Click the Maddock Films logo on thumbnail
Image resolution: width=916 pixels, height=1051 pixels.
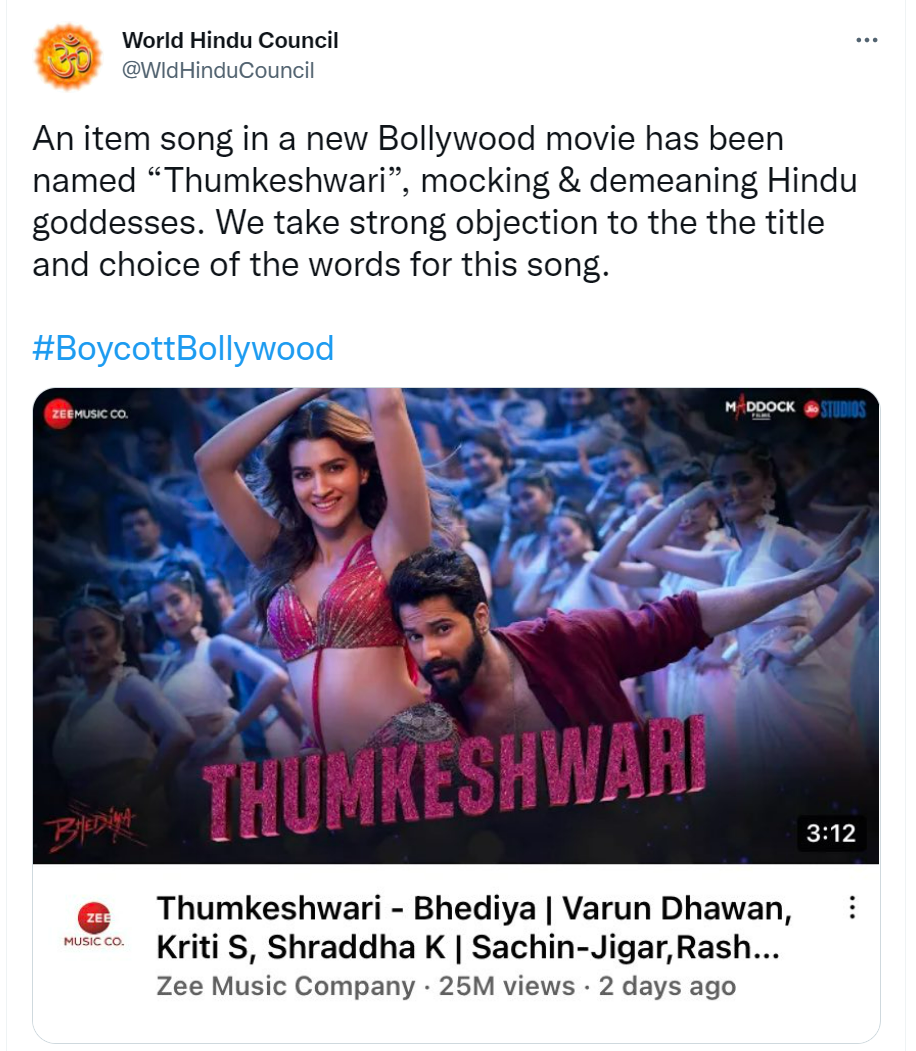coord(760,408)
